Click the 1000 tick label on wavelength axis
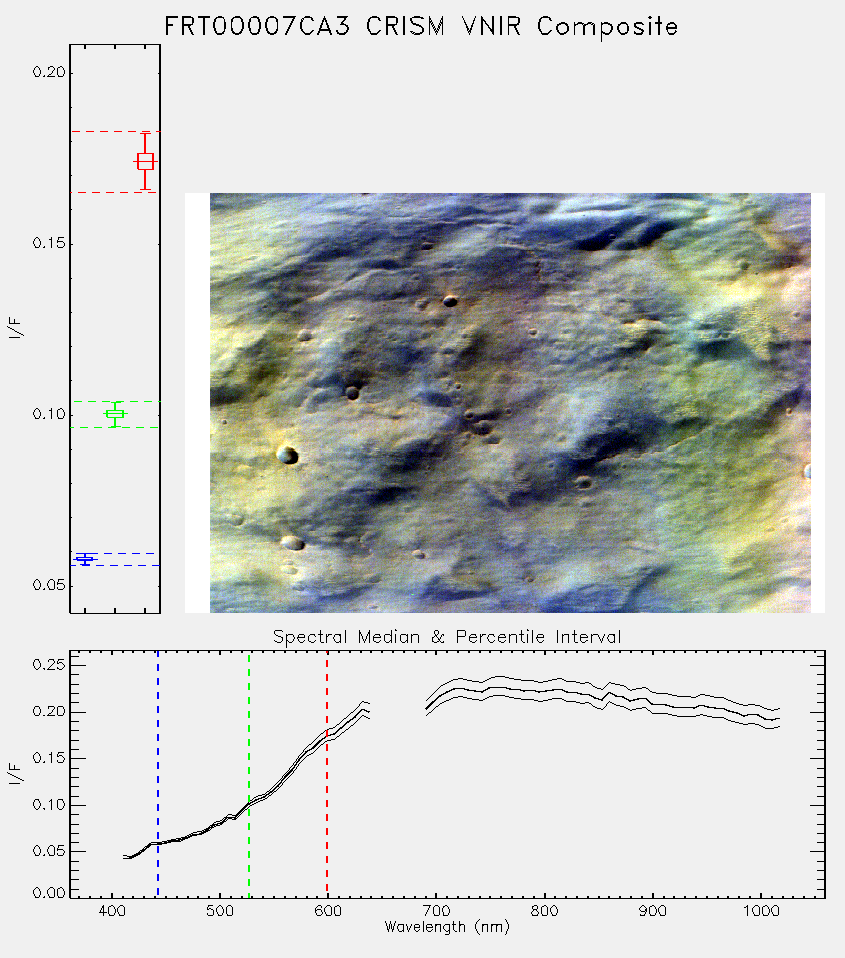 click(760, 911)
